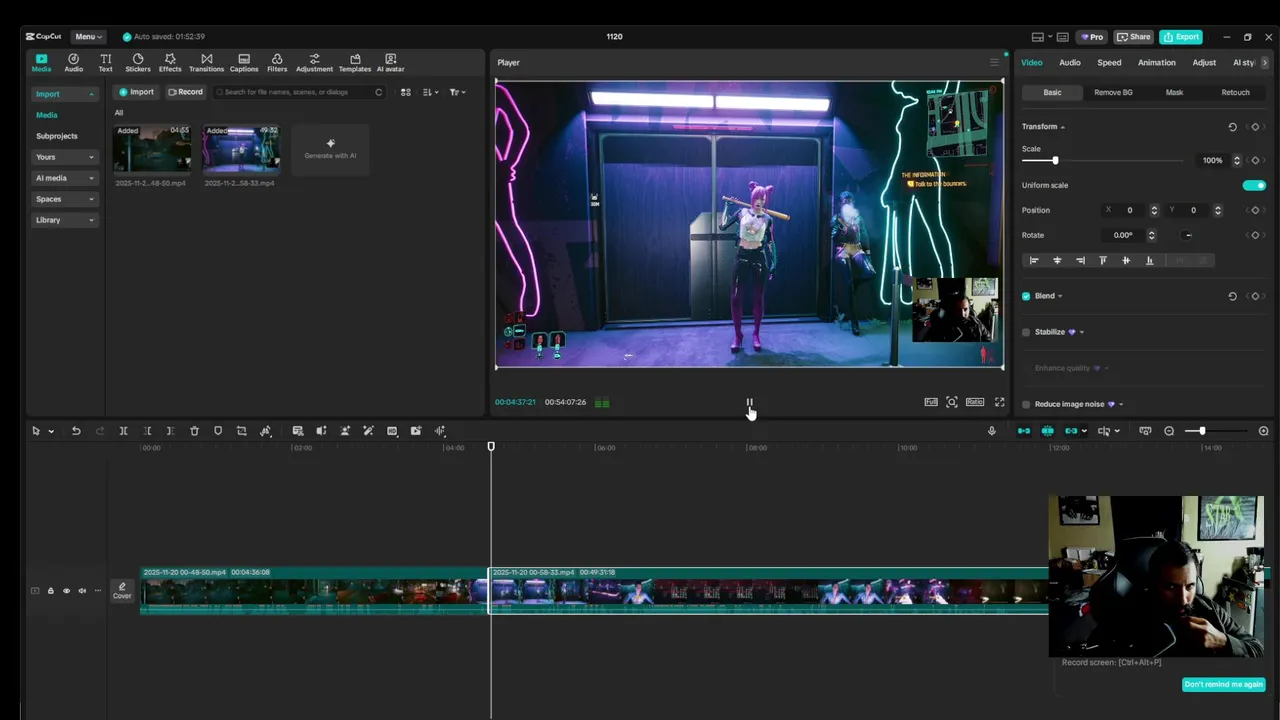
Task: Open the Templates panel
Action: (x=355, y=63)
